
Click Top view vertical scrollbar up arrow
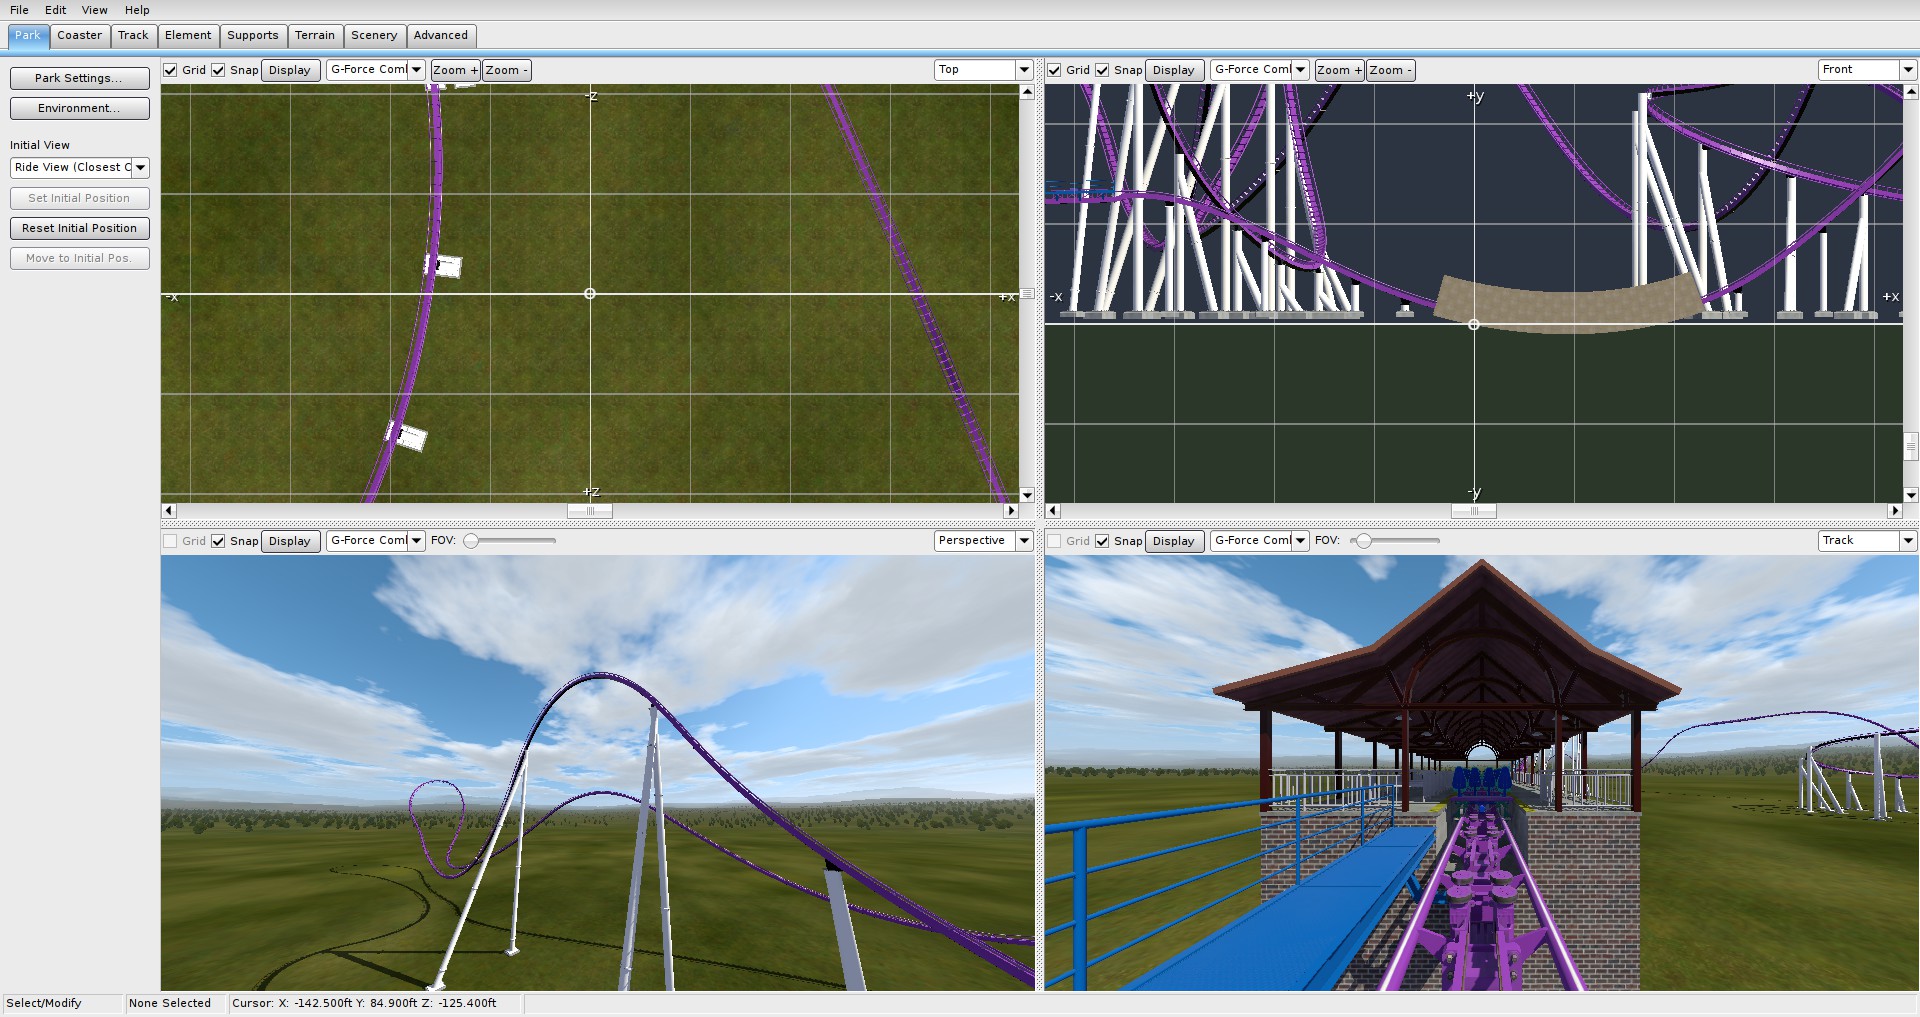[x=1027, y=92]
